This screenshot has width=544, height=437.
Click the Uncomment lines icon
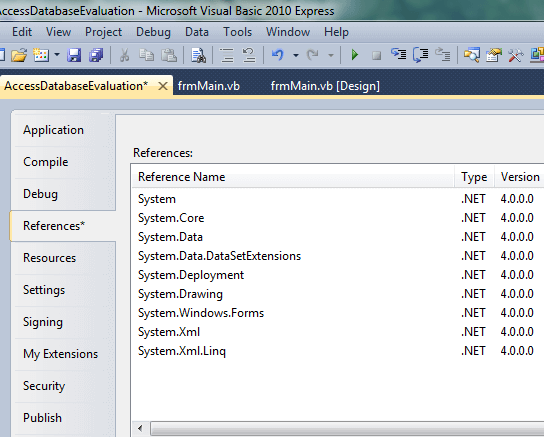tap(249, 55)
